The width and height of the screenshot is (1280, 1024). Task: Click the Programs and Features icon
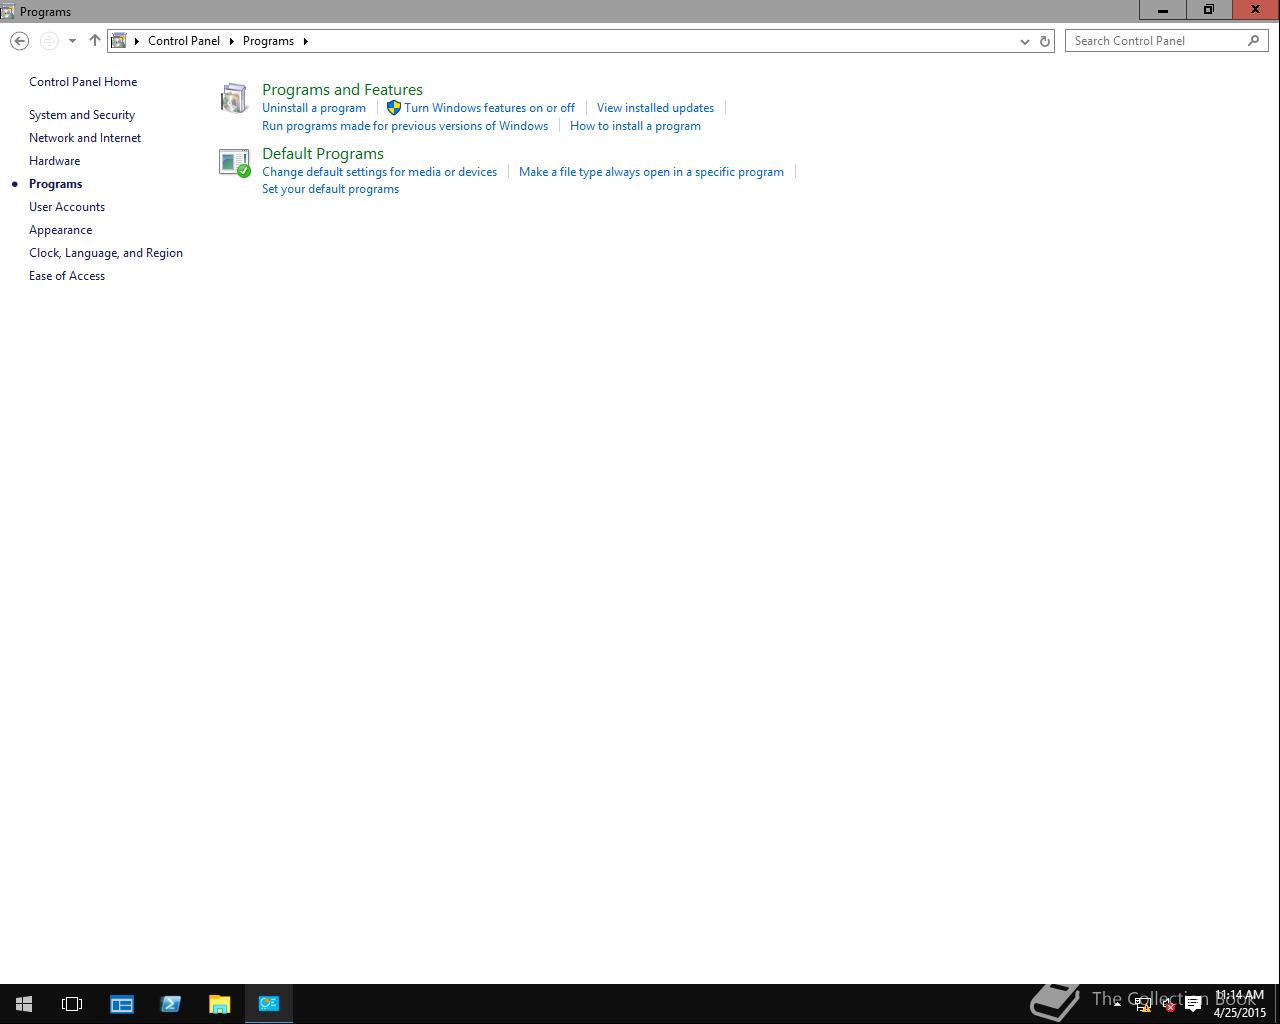234,98
